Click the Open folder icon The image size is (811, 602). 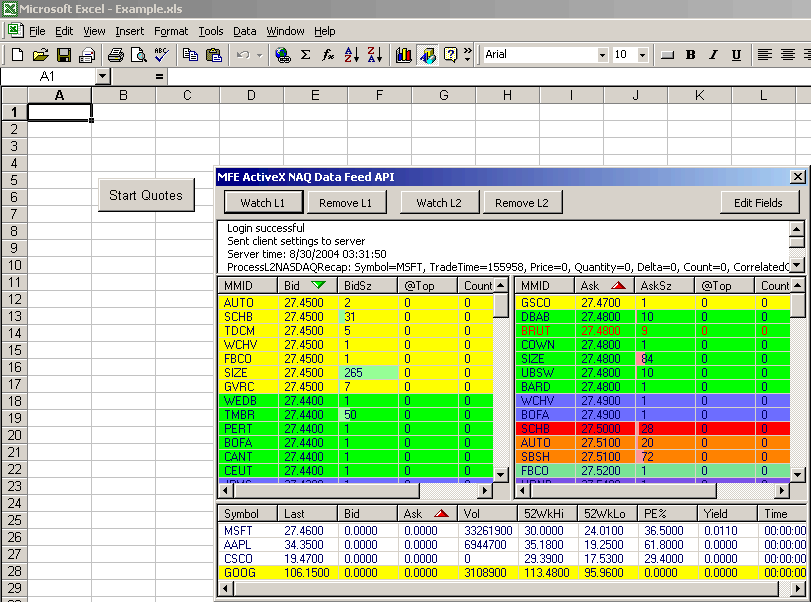tap(40, 55)
